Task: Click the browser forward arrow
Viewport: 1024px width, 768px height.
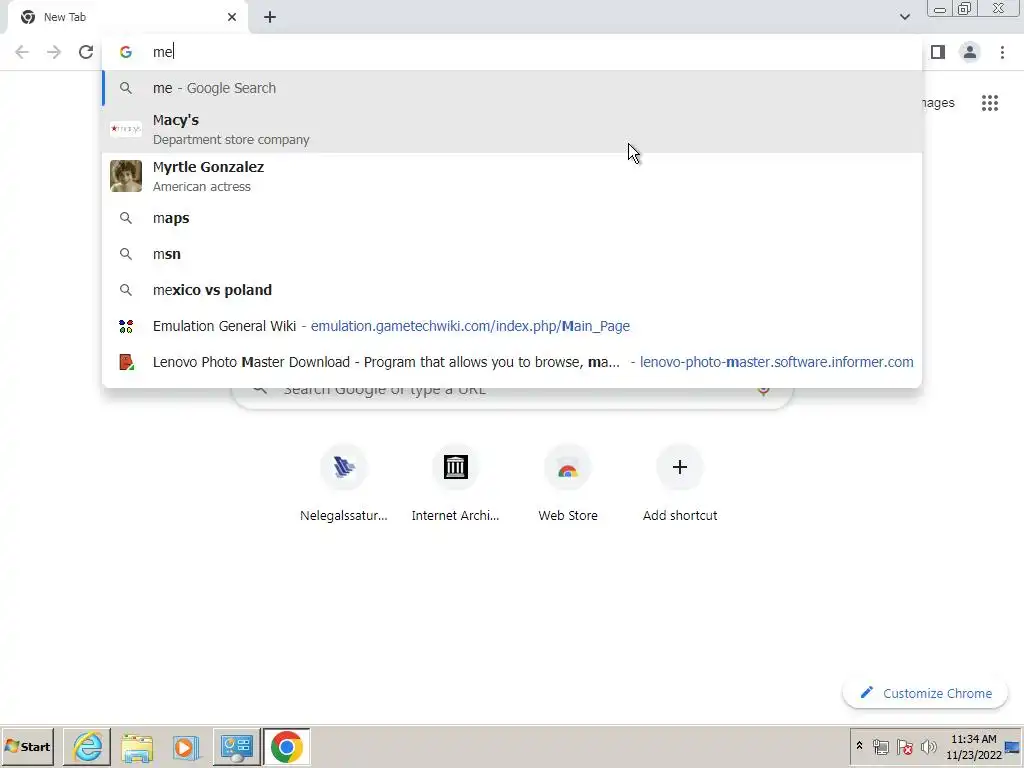Action: click(x=54, y=52)
